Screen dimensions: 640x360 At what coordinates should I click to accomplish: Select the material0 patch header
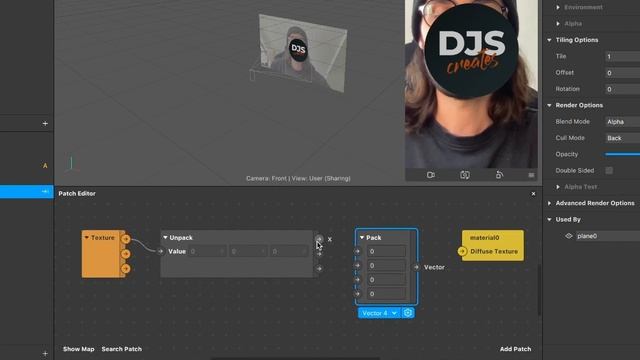[484, 238]
